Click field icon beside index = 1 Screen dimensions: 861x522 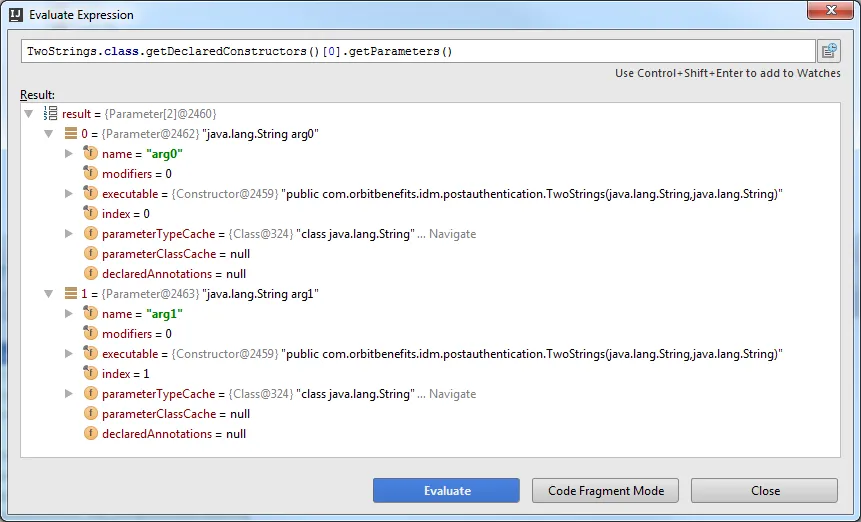tap(90, 374)
